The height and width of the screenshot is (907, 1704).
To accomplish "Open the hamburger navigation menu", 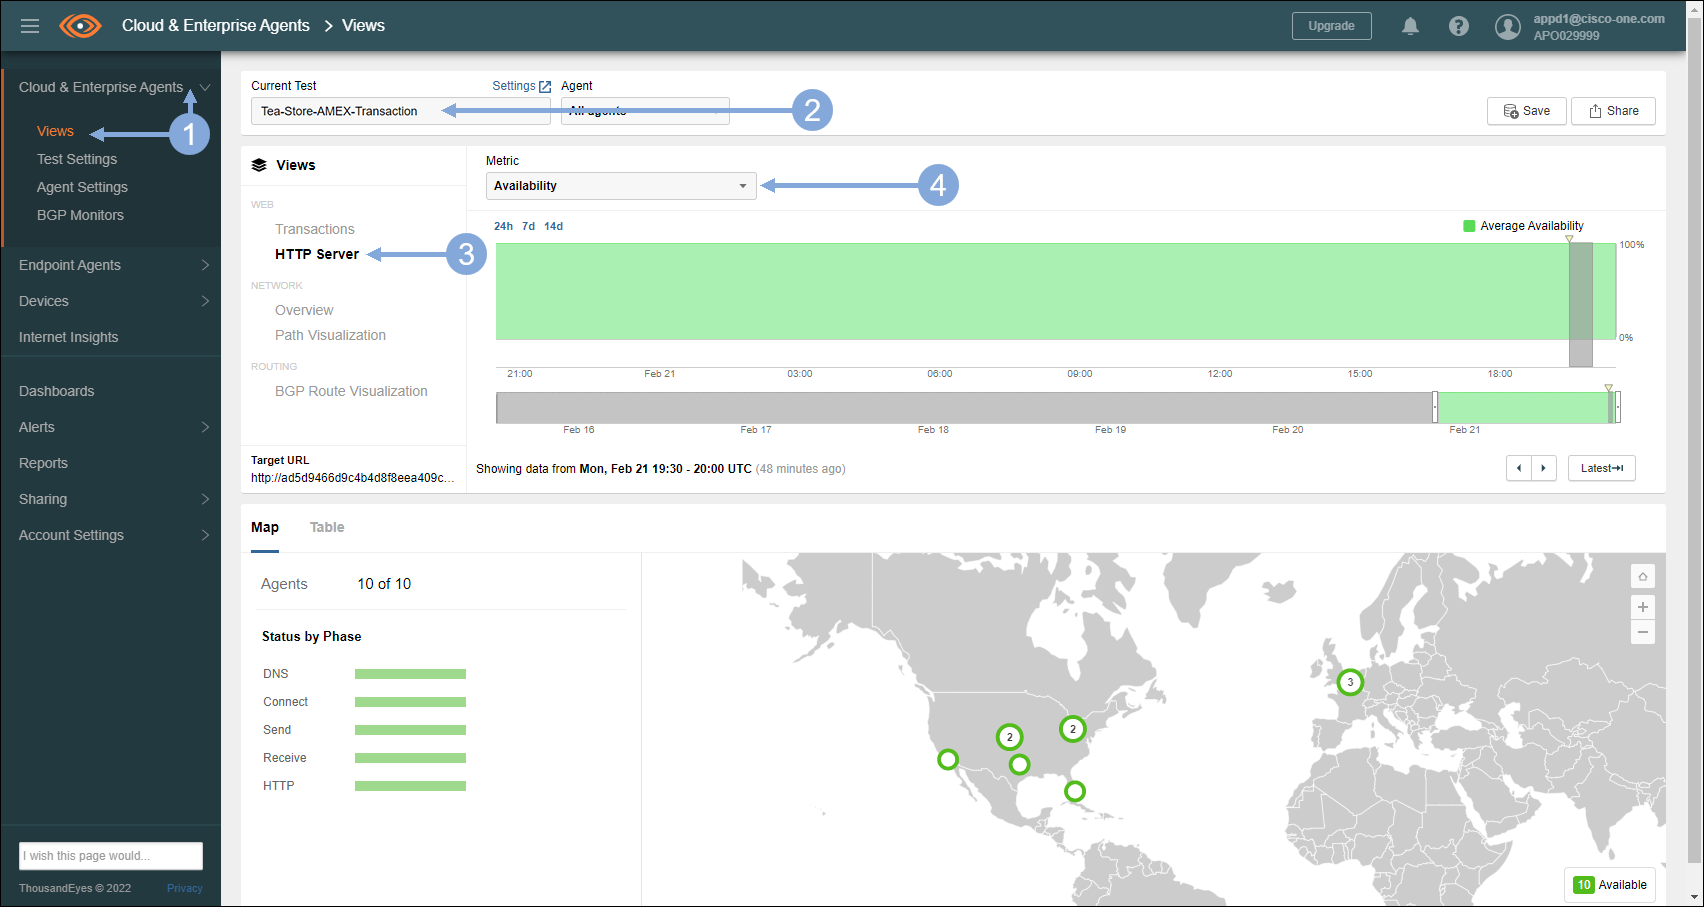I will (x=30, y=26).
